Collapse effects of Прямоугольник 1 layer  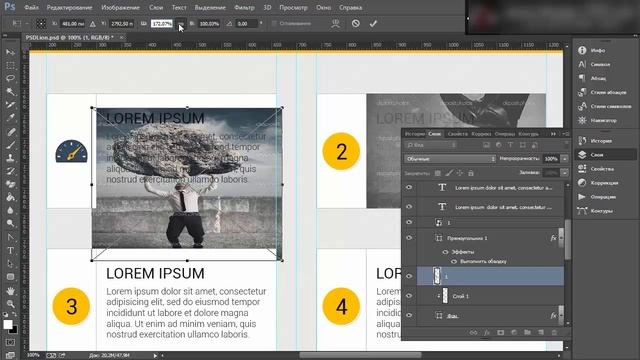point(561,238)
